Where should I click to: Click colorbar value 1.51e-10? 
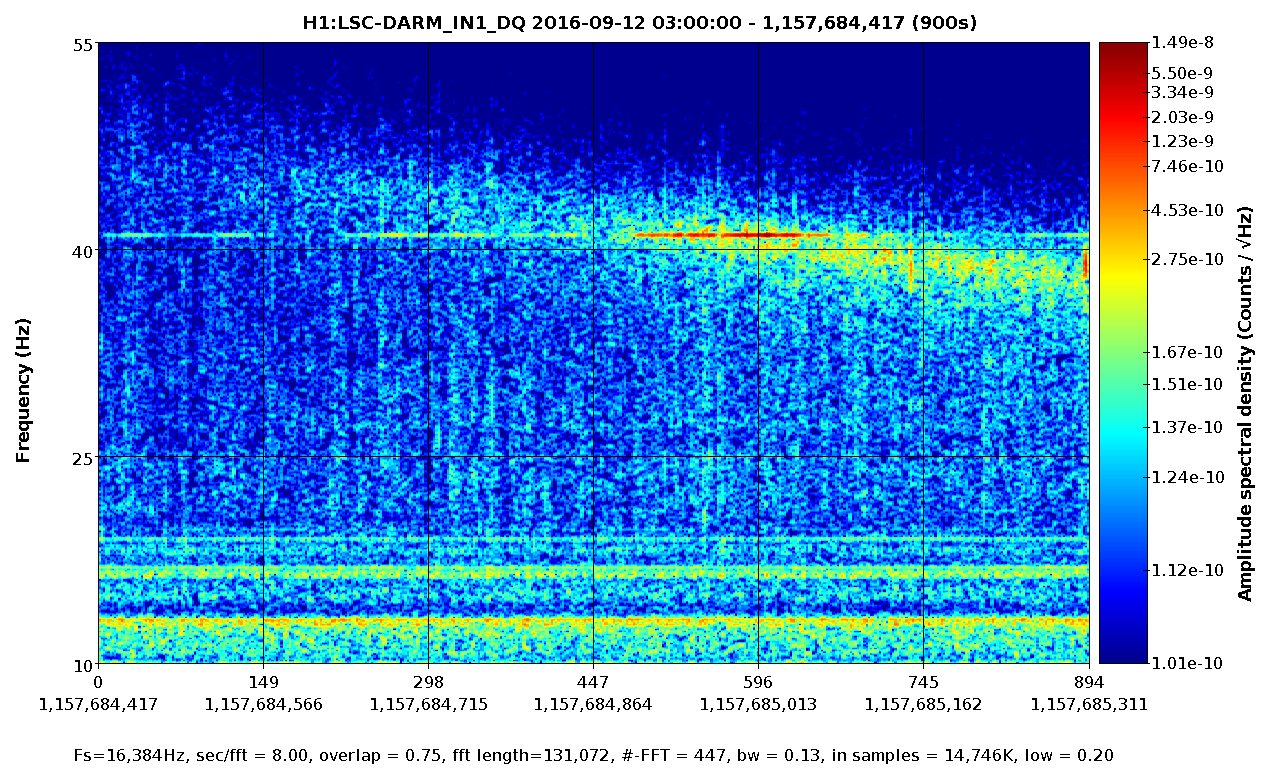[1187, 384]
